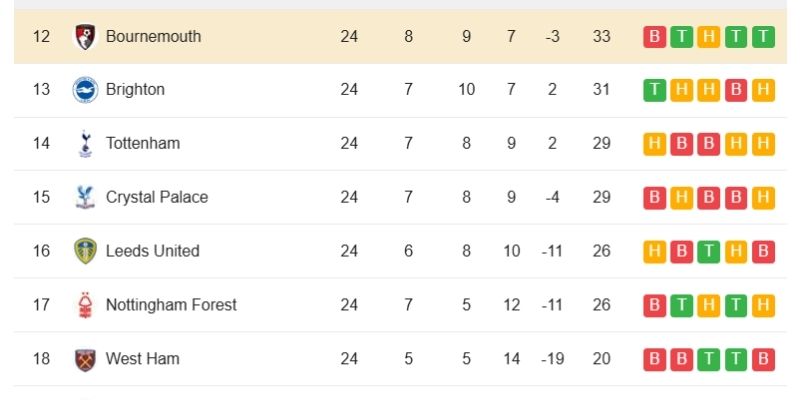This screenshot has height=400, width=800.
Task: Click the Nottingham Forest club crest
Action: click(x=85, y=305)
